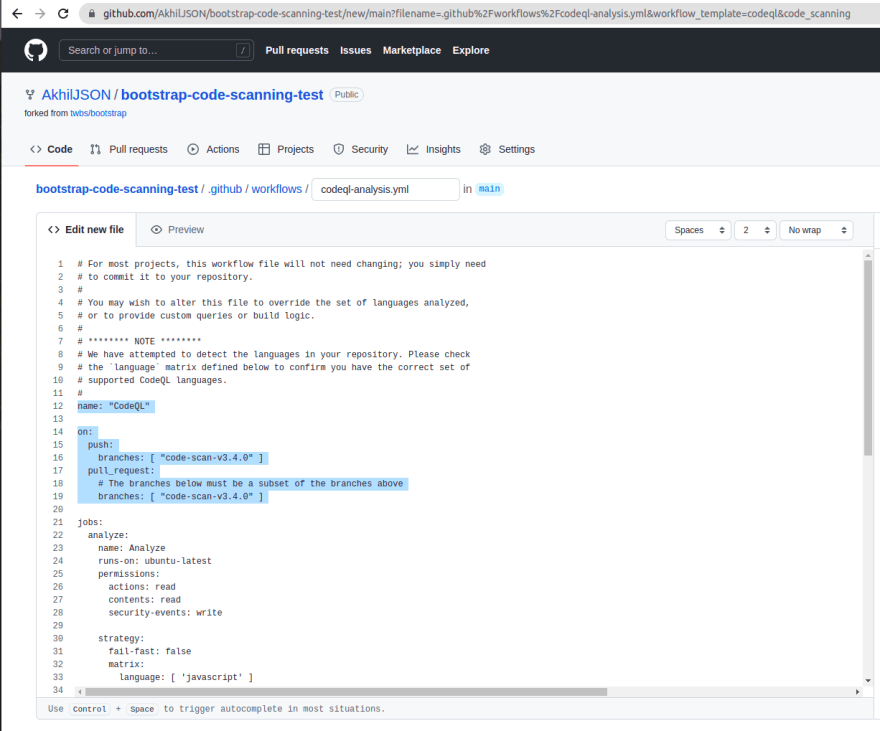
Task: Open the twbs/bootstrap forked-from link
Action: pyautogui.click(x=98, y=113)
